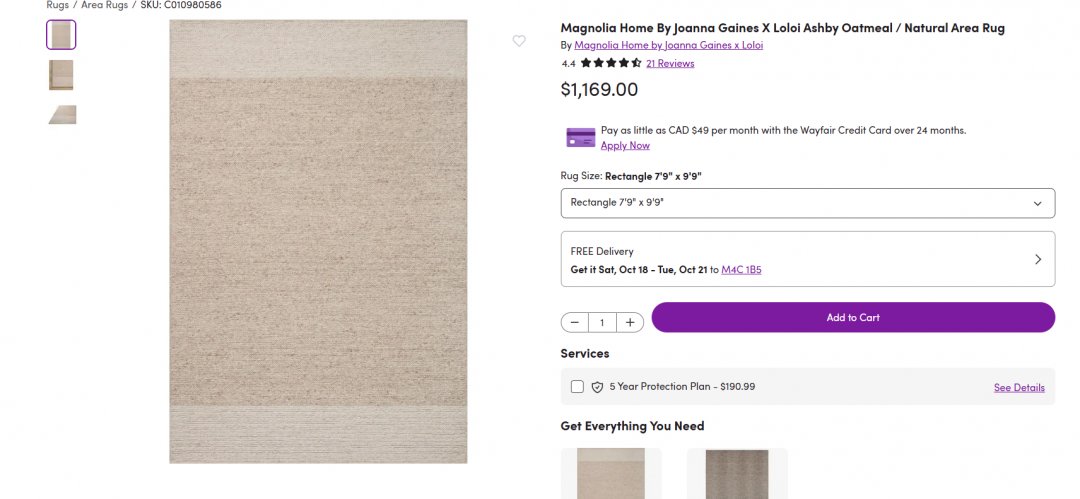Select the second rug thumbnail

click(61, 75)
